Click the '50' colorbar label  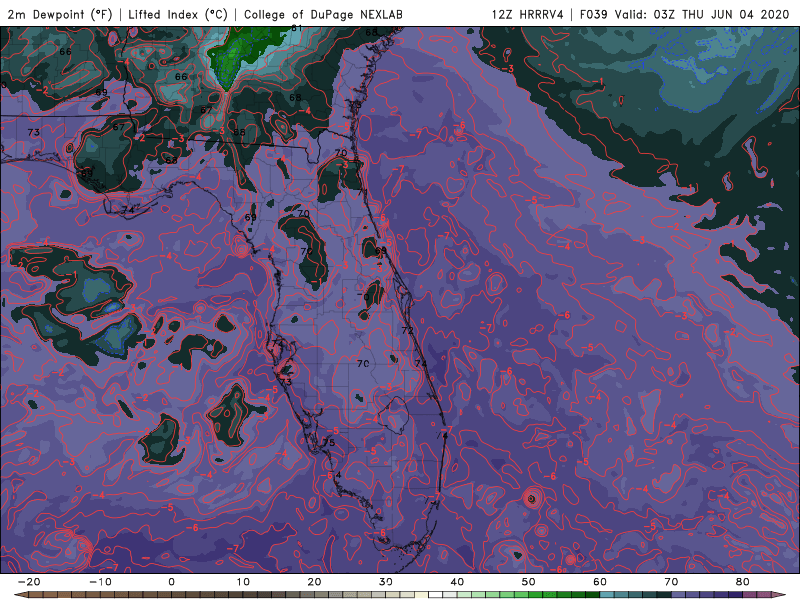529,582
